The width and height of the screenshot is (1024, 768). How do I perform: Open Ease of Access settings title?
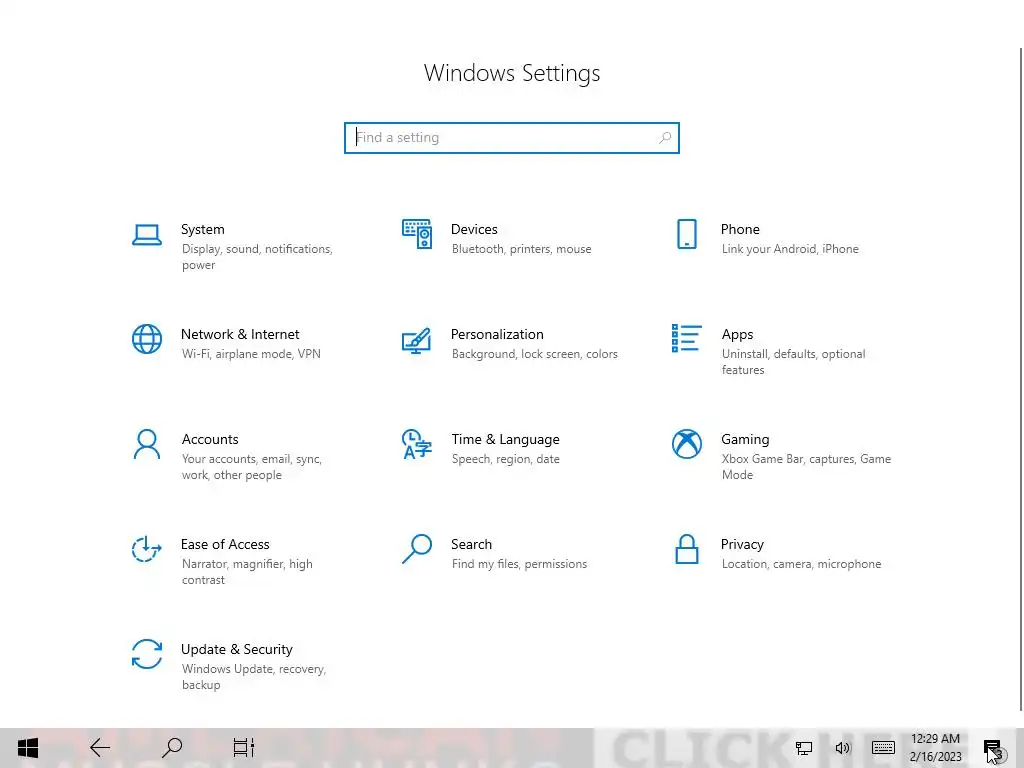click(225, 545)
